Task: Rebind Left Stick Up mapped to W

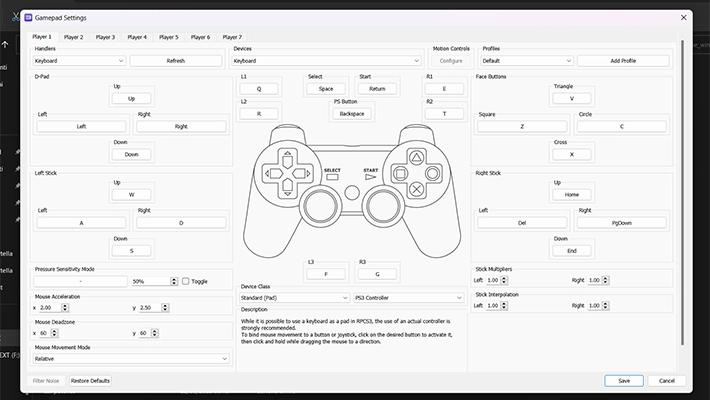Action: point(131,195)
